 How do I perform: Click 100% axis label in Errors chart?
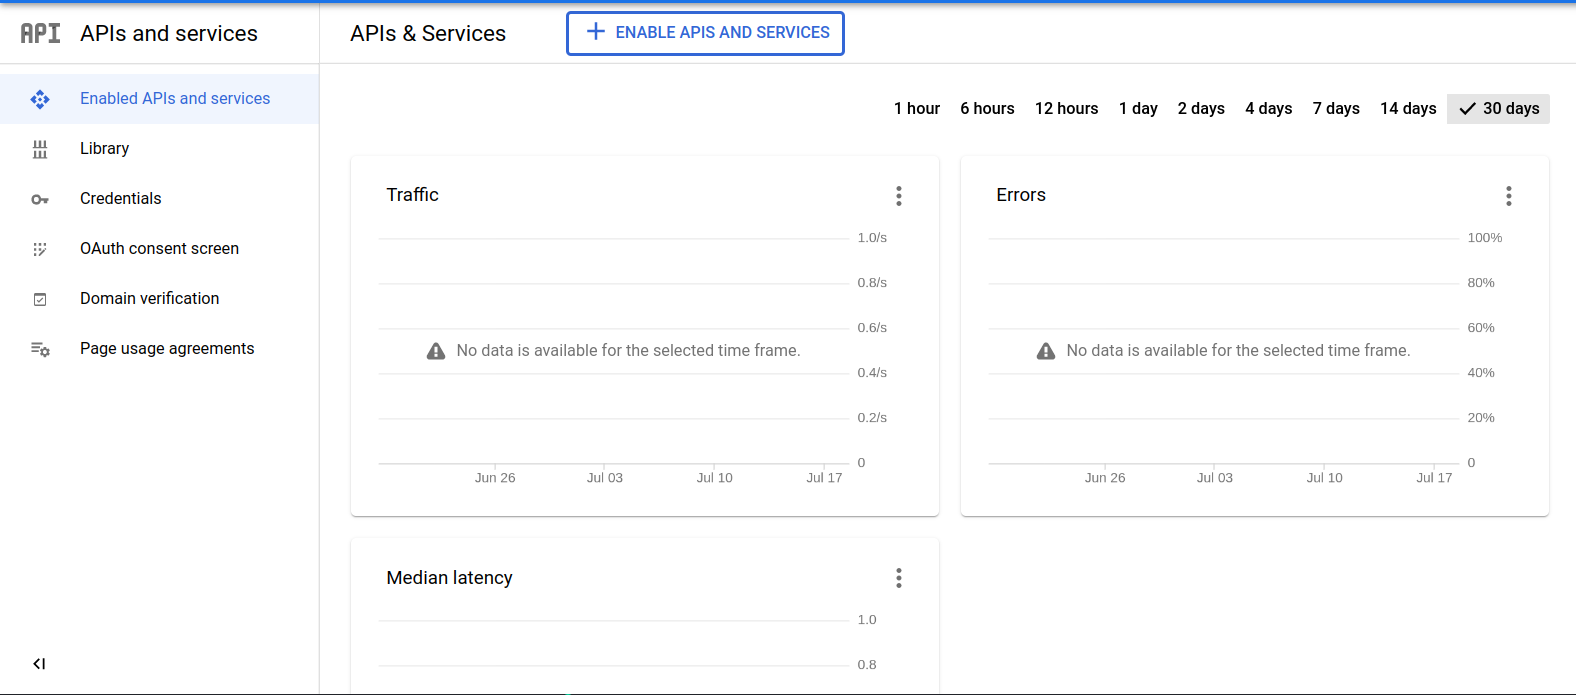[1485, 238]
